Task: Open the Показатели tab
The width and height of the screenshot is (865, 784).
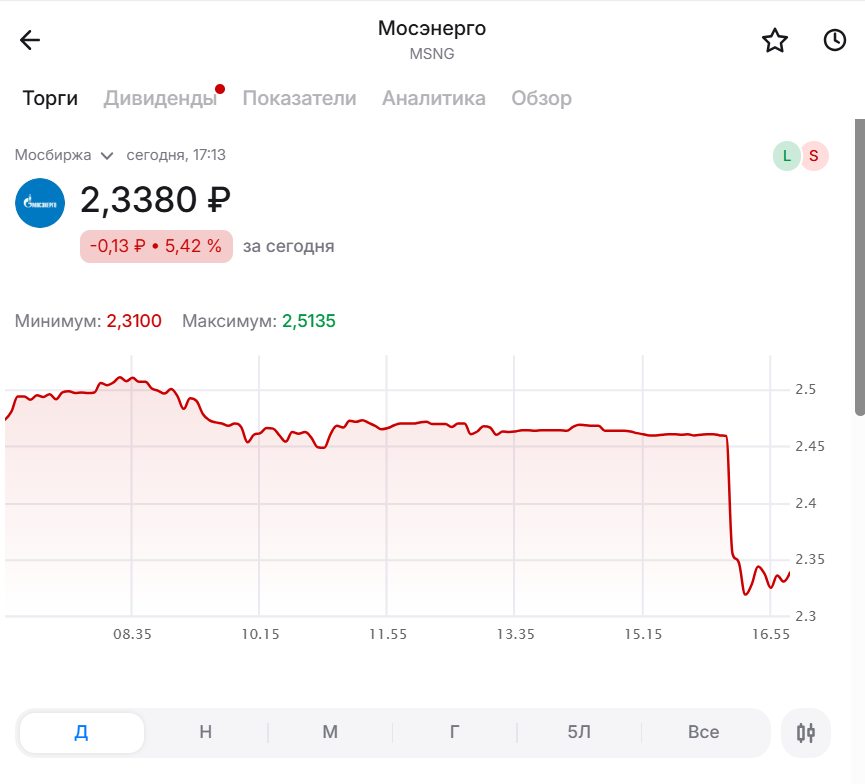Action: click(x=299, y=98)
